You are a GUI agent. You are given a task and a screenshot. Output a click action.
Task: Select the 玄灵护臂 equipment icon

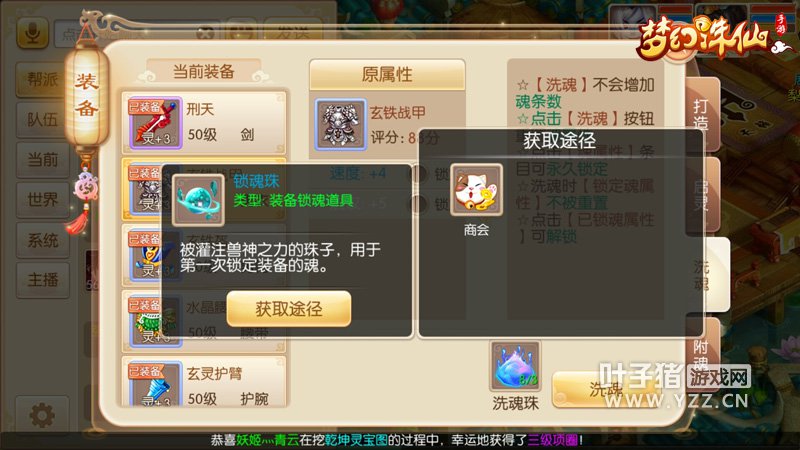pos(155,384)
